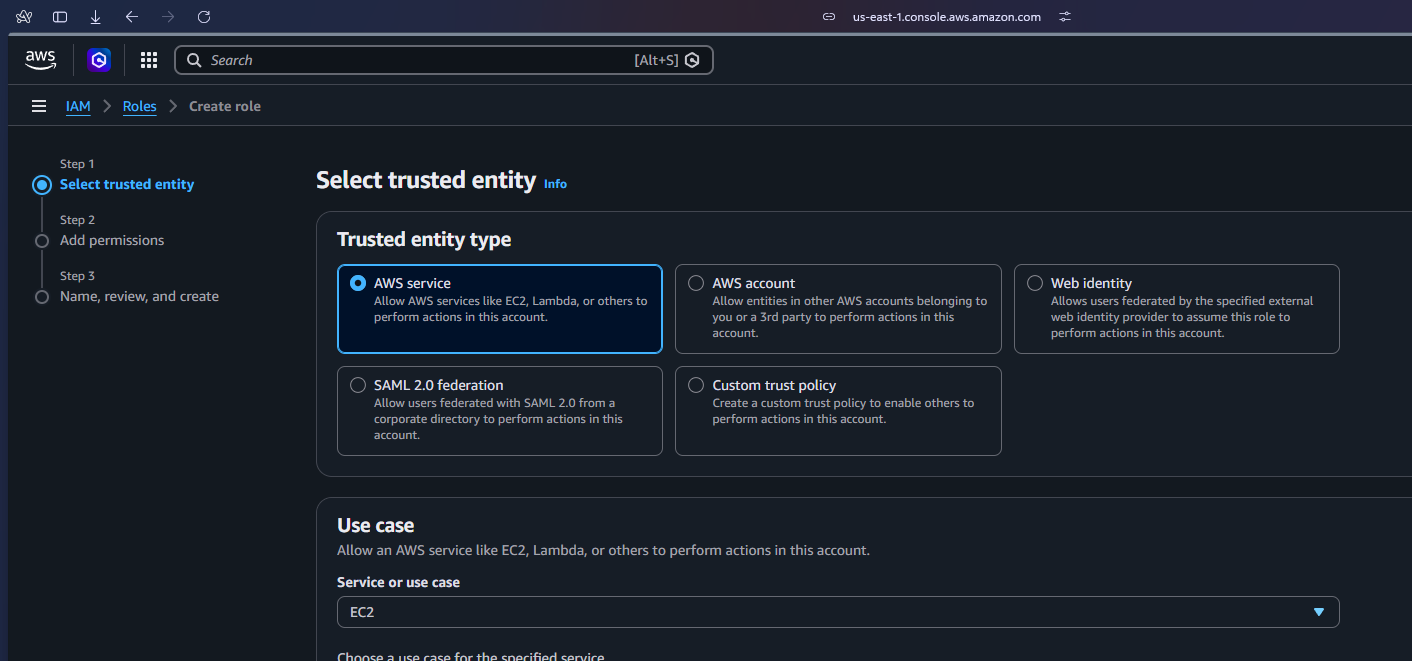This screenshot has width=1412, height=661.
Task: Choose the Web identity radio option
Action: (x=1035, y=283)
